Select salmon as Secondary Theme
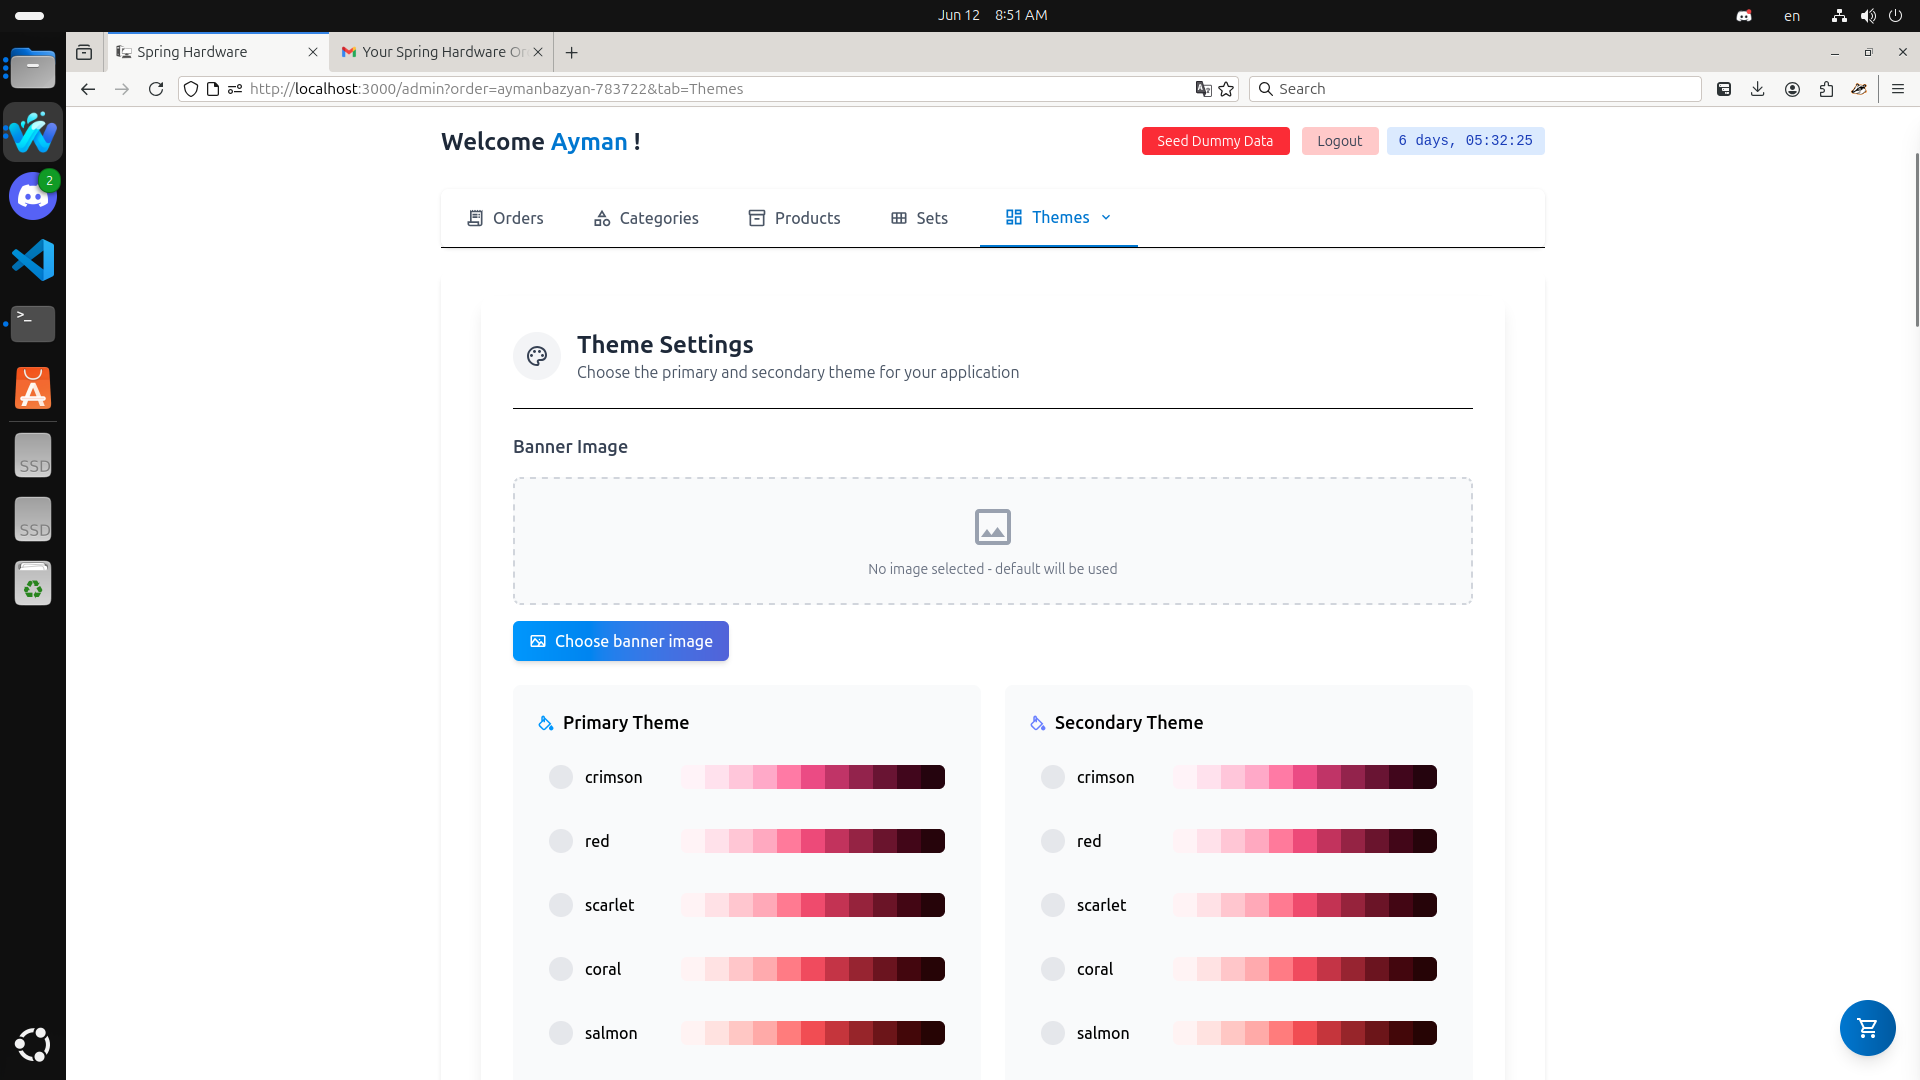Viewport: 1920px width, 1080px height. pyautogui.click(x=1053, y=1033)
